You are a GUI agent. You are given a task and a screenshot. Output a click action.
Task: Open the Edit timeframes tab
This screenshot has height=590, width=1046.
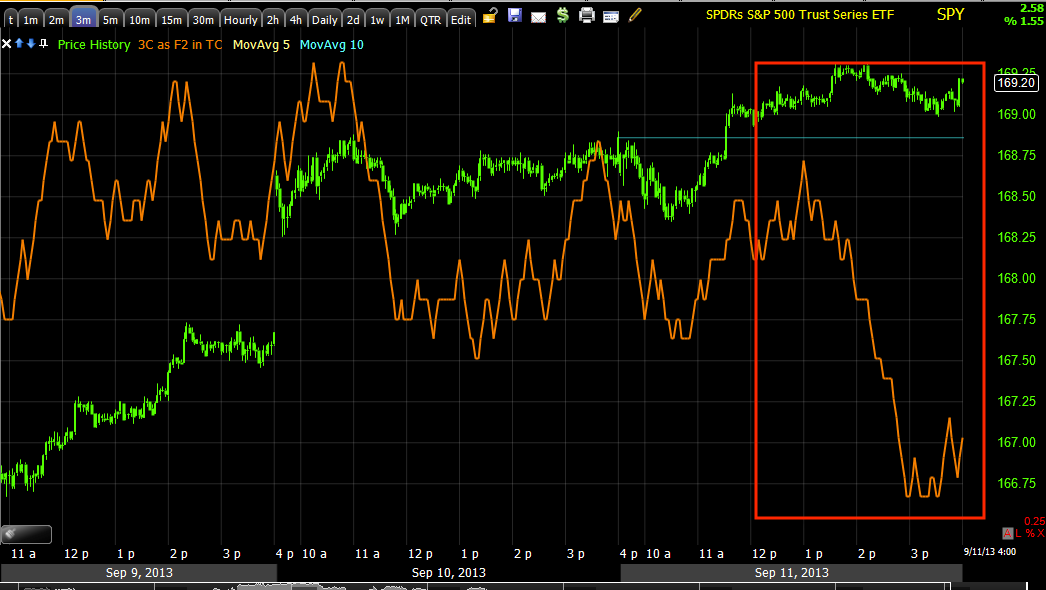tap(461, 19)
